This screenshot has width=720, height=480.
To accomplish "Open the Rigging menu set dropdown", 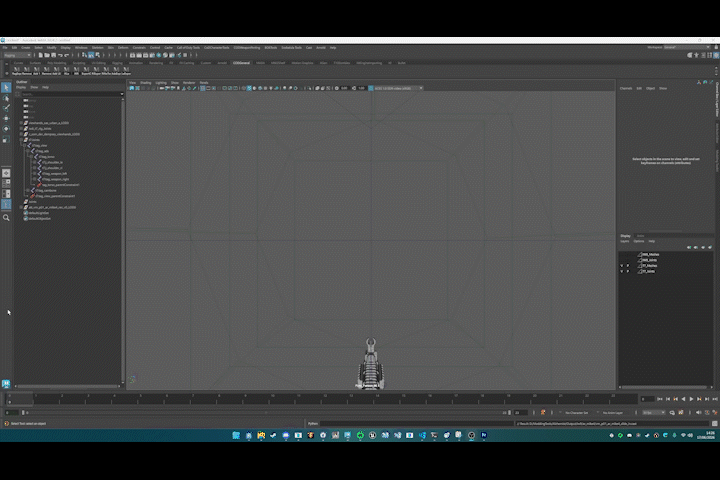I will pyautogui.click(x=17, y=55).
